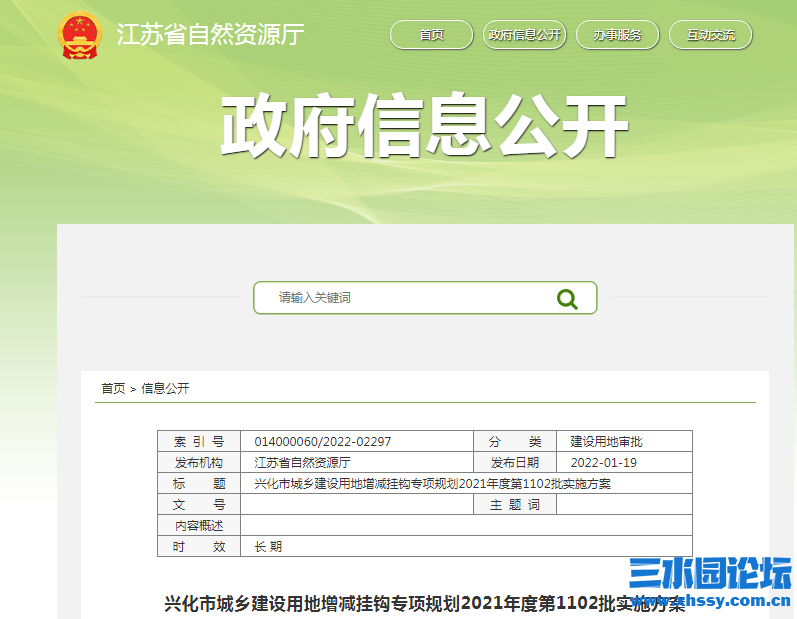Click the 发布机构 label cell

click(199, 462)
